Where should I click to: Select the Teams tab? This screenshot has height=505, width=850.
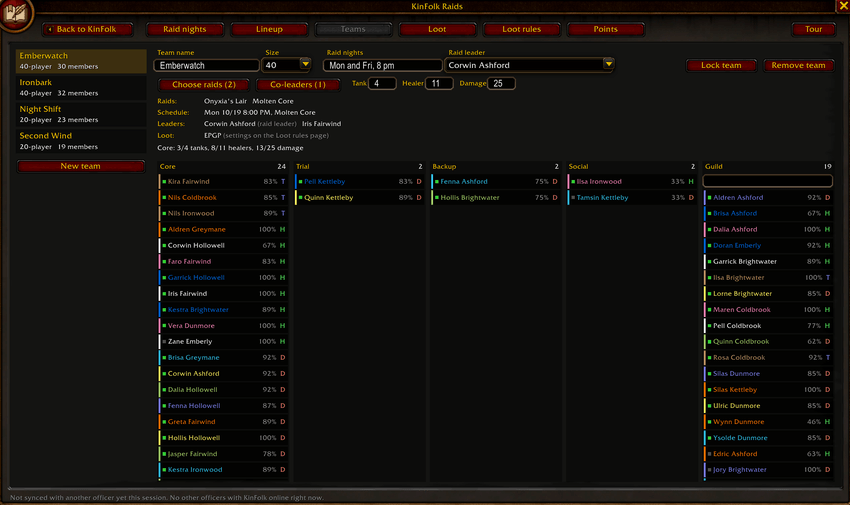(353, 29)
